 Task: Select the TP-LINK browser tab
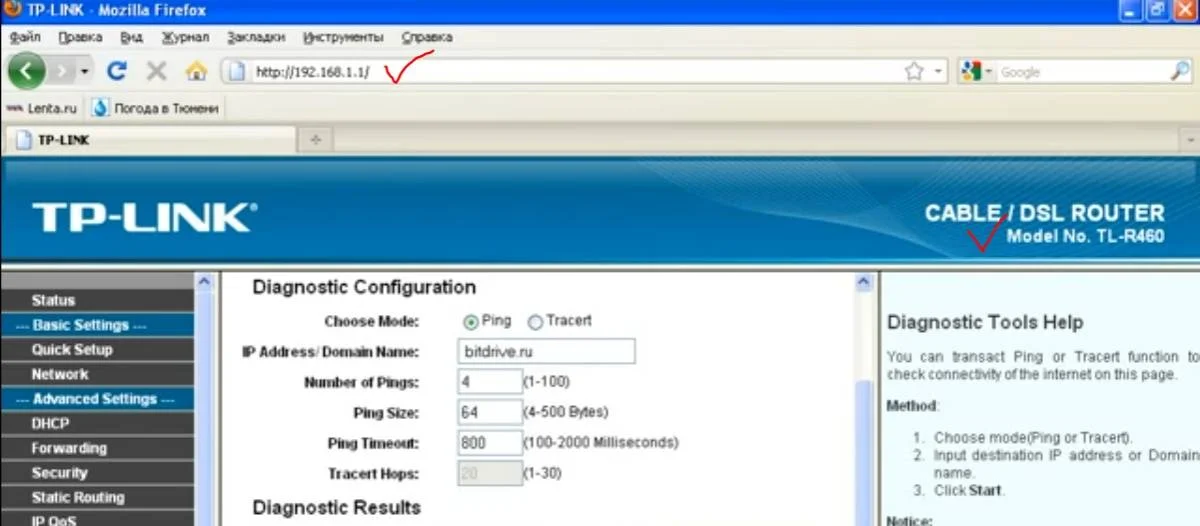150,141
